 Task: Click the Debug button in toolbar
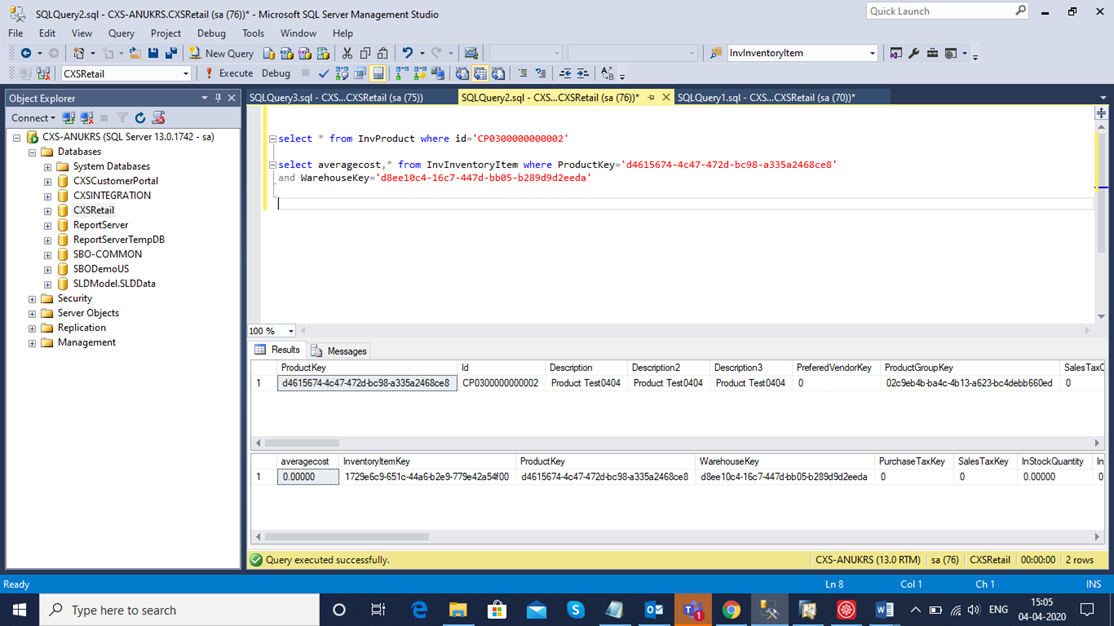point(276,74)
